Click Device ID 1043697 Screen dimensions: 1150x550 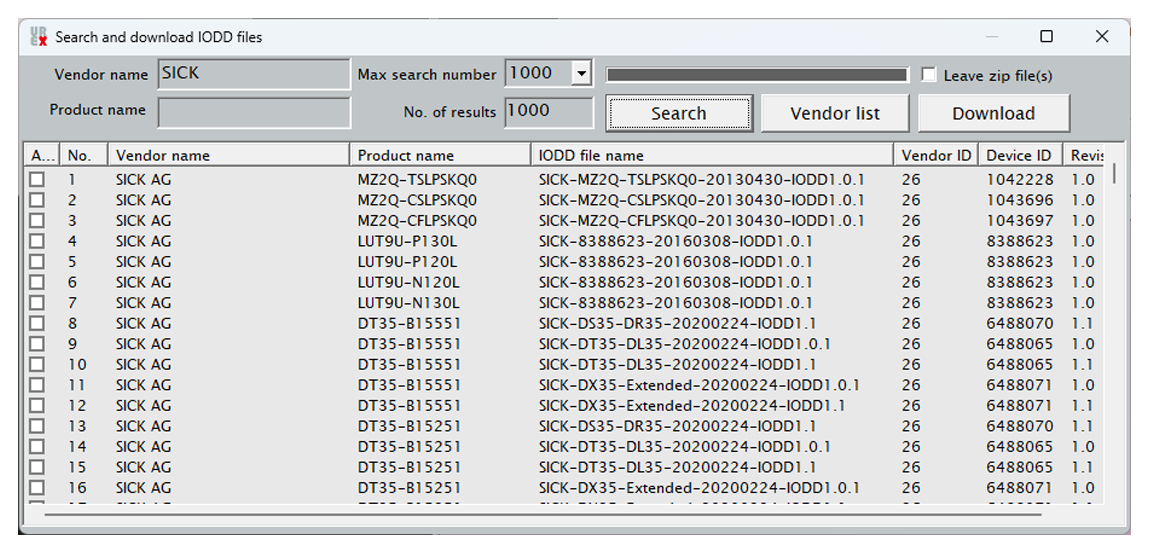[x=1019, y=221]
